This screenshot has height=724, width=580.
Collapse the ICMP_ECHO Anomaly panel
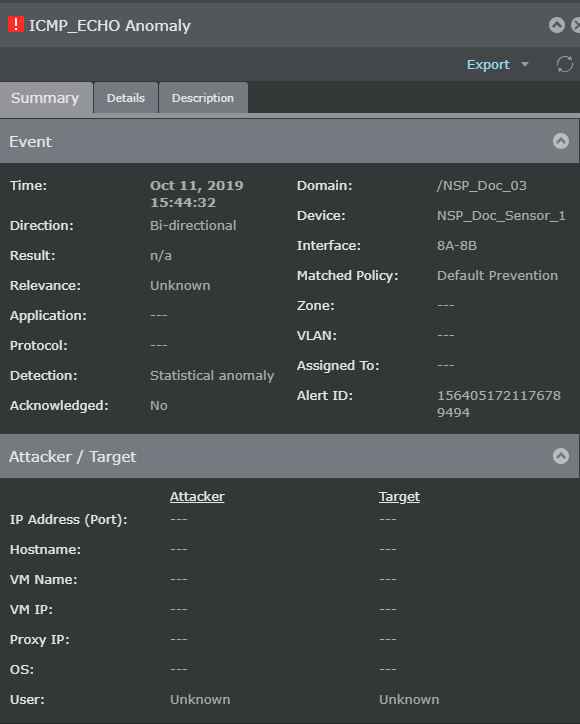tap(556, 25)
